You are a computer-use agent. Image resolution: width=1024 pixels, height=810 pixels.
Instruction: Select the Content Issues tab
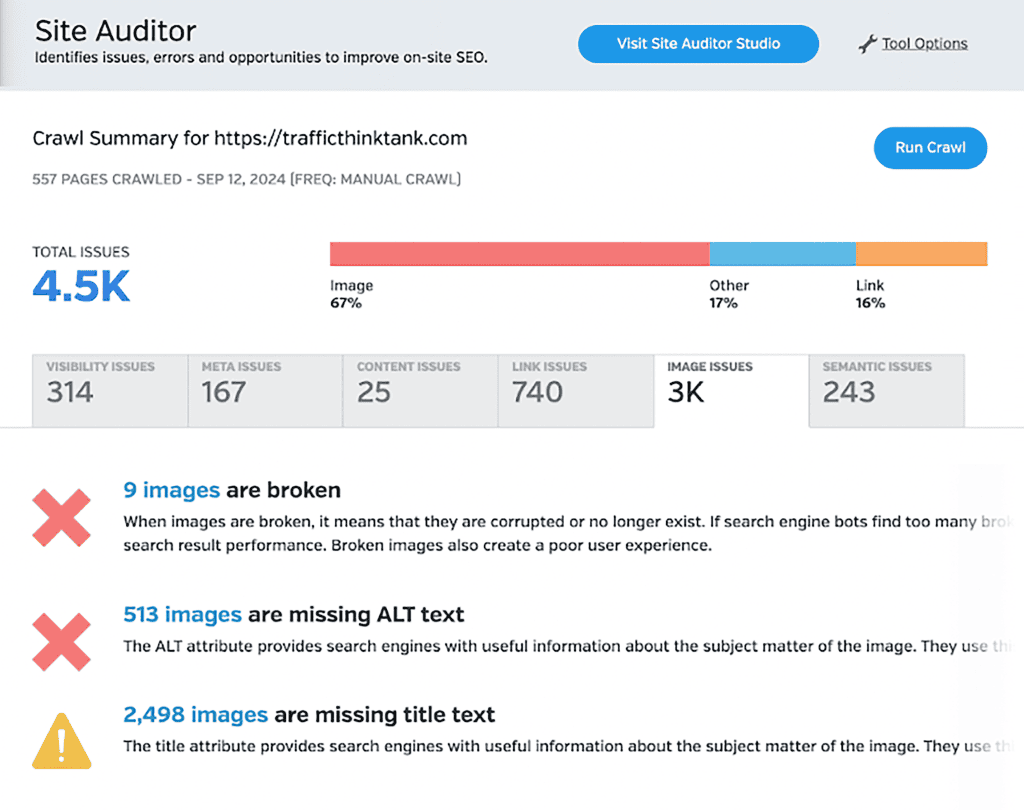click(x=420, y=390)
